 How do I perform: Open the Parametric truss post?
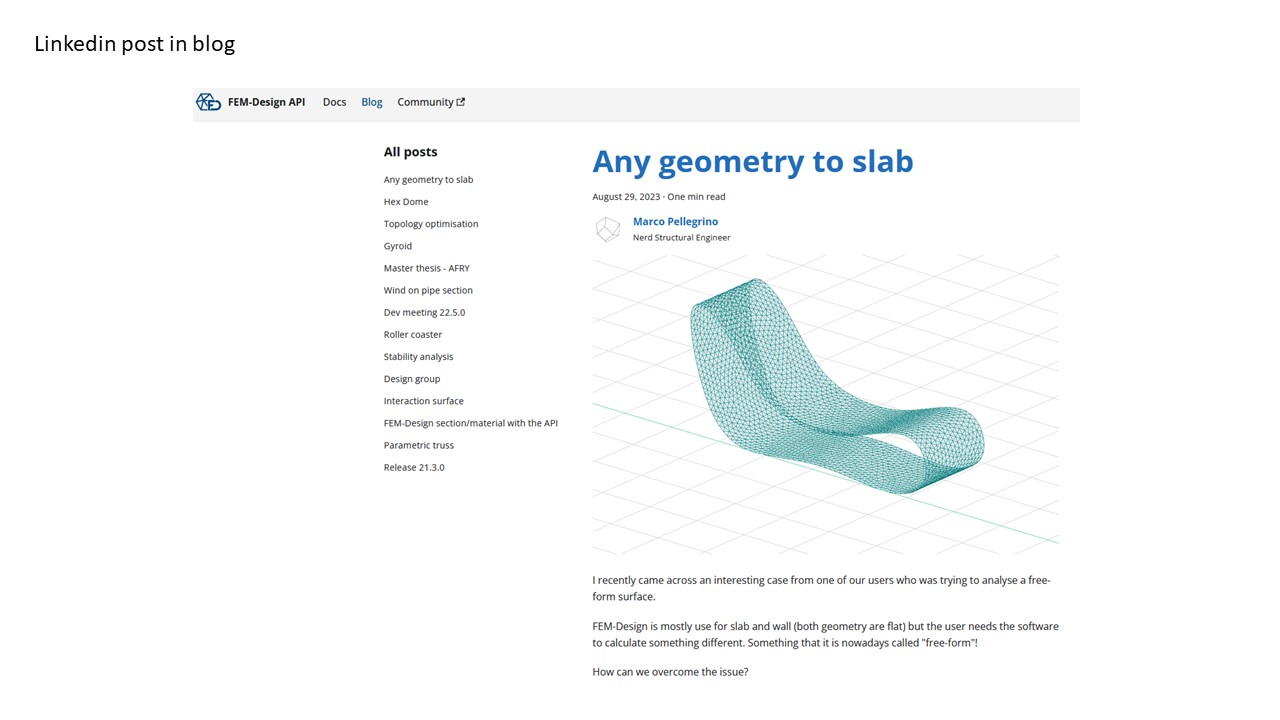pyautogui.click(x=418, y=445)
